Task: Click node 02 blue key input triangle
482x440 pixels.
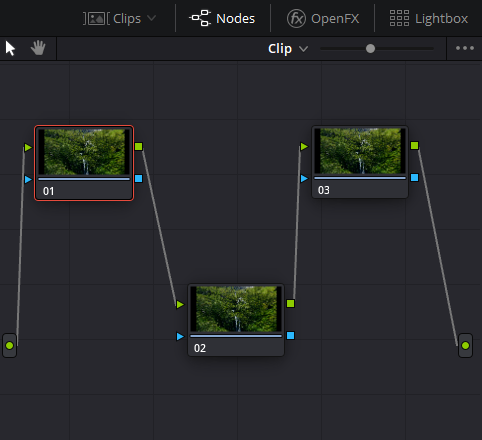Action: point(180,337)
